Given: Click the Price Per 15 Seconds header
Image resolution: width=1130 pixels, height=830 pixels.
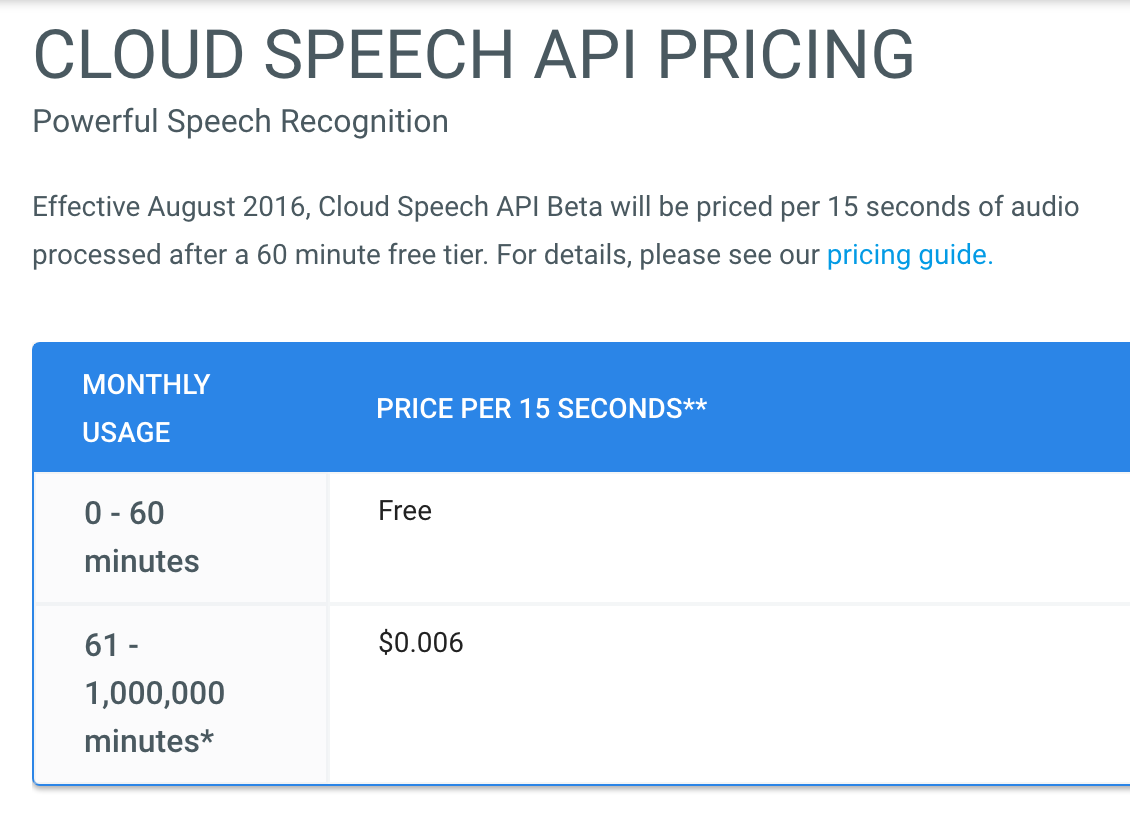Looking at the screenshot, I should [x=541, y=409].
